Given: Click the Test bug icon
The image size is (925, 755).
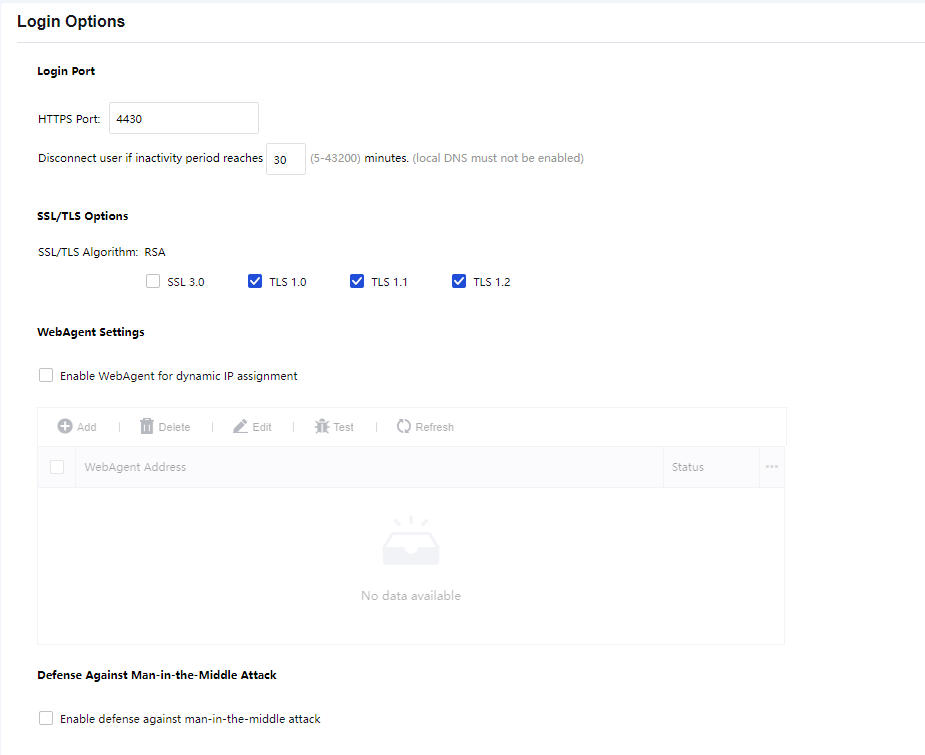Looking at the screenshot, I should [x=322, y=426].
